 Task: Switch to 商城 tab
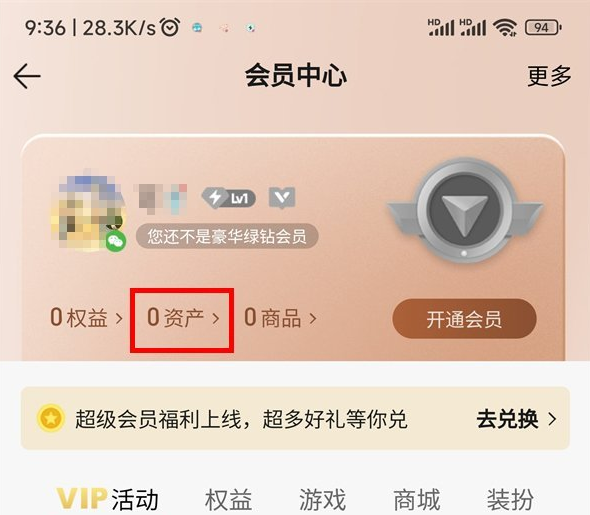click(417, 499)
